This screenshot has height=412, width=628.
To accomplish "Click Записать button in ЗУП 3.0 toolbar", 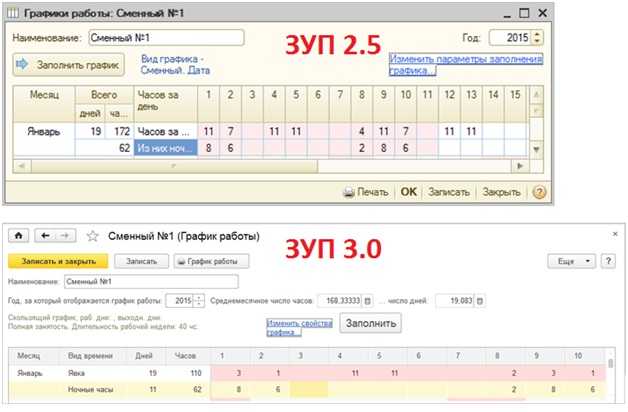I will click(141, 261).
